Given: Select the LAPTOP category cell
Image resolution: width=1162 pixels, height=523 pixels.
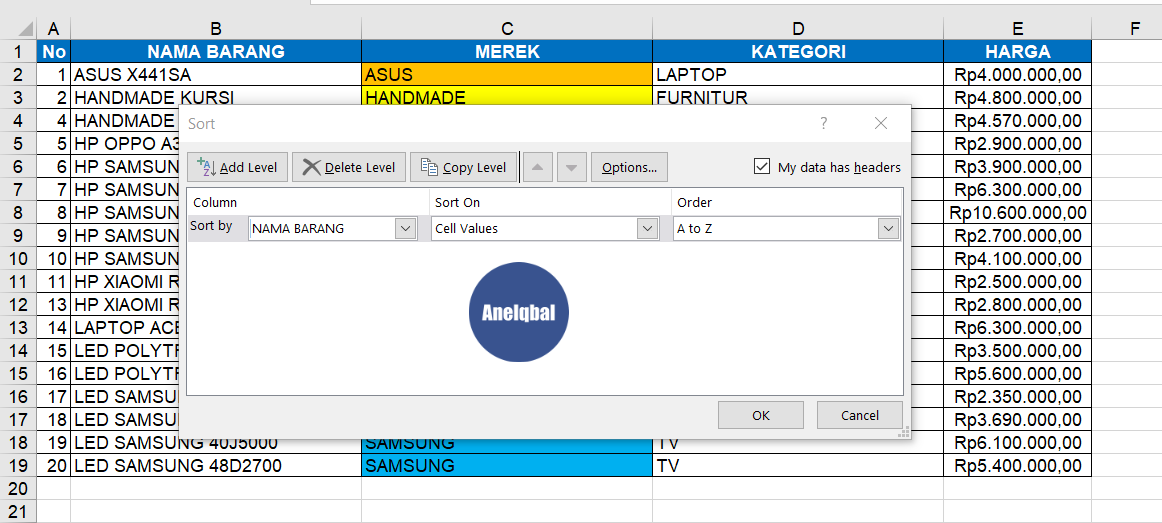Looking at the screenshot, I should pyautogui.click(x=798, y=74).
